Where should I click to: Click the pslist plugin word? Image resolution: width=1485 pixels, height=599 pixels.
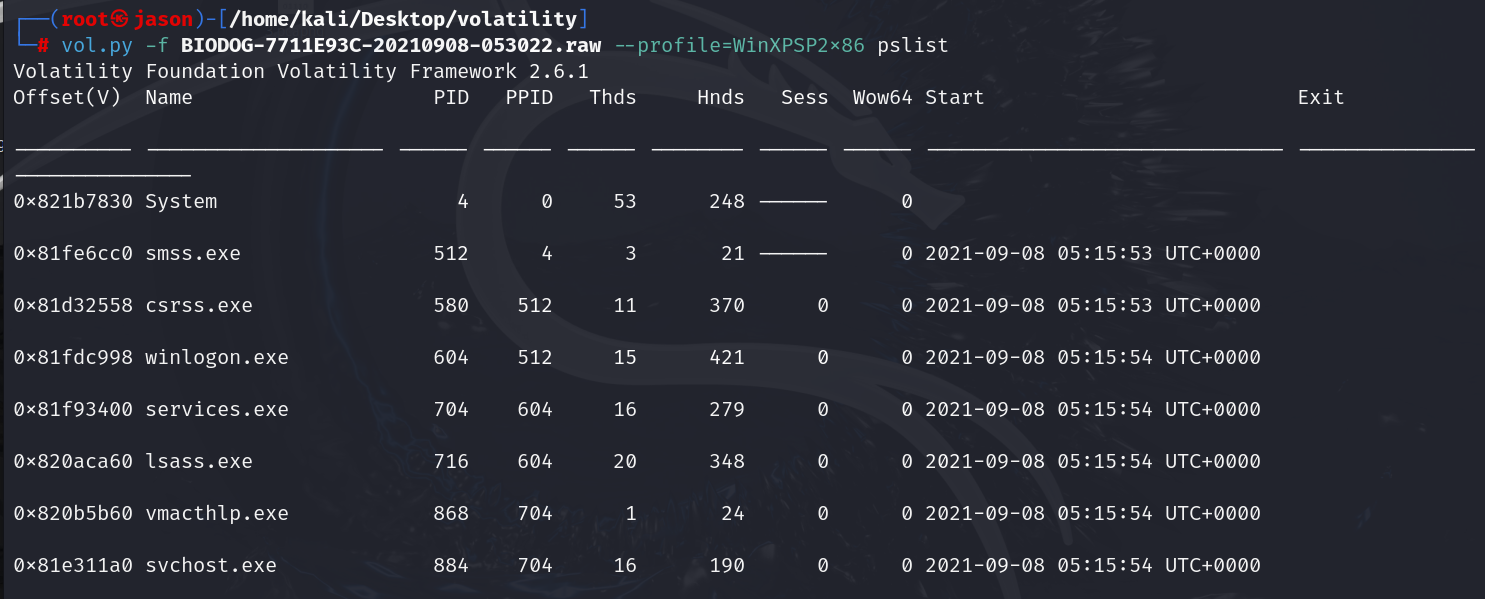pos(912,46)
